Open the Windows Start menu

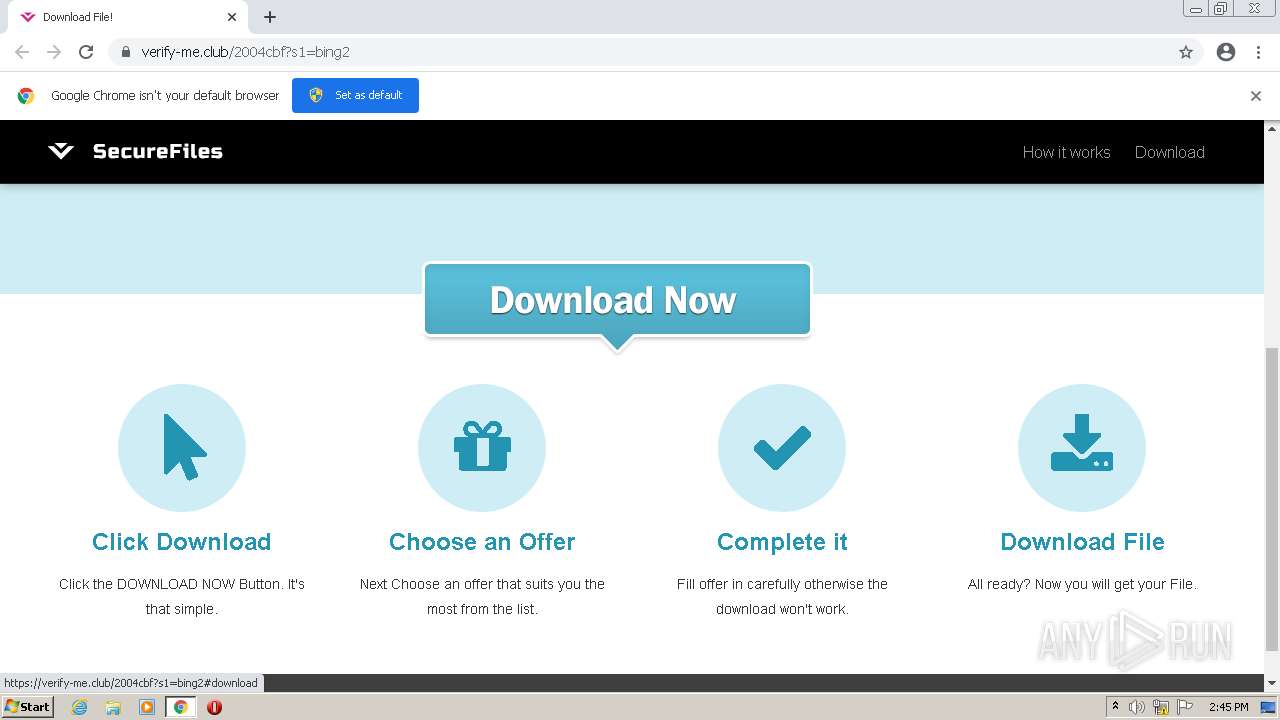coord(28,707)
